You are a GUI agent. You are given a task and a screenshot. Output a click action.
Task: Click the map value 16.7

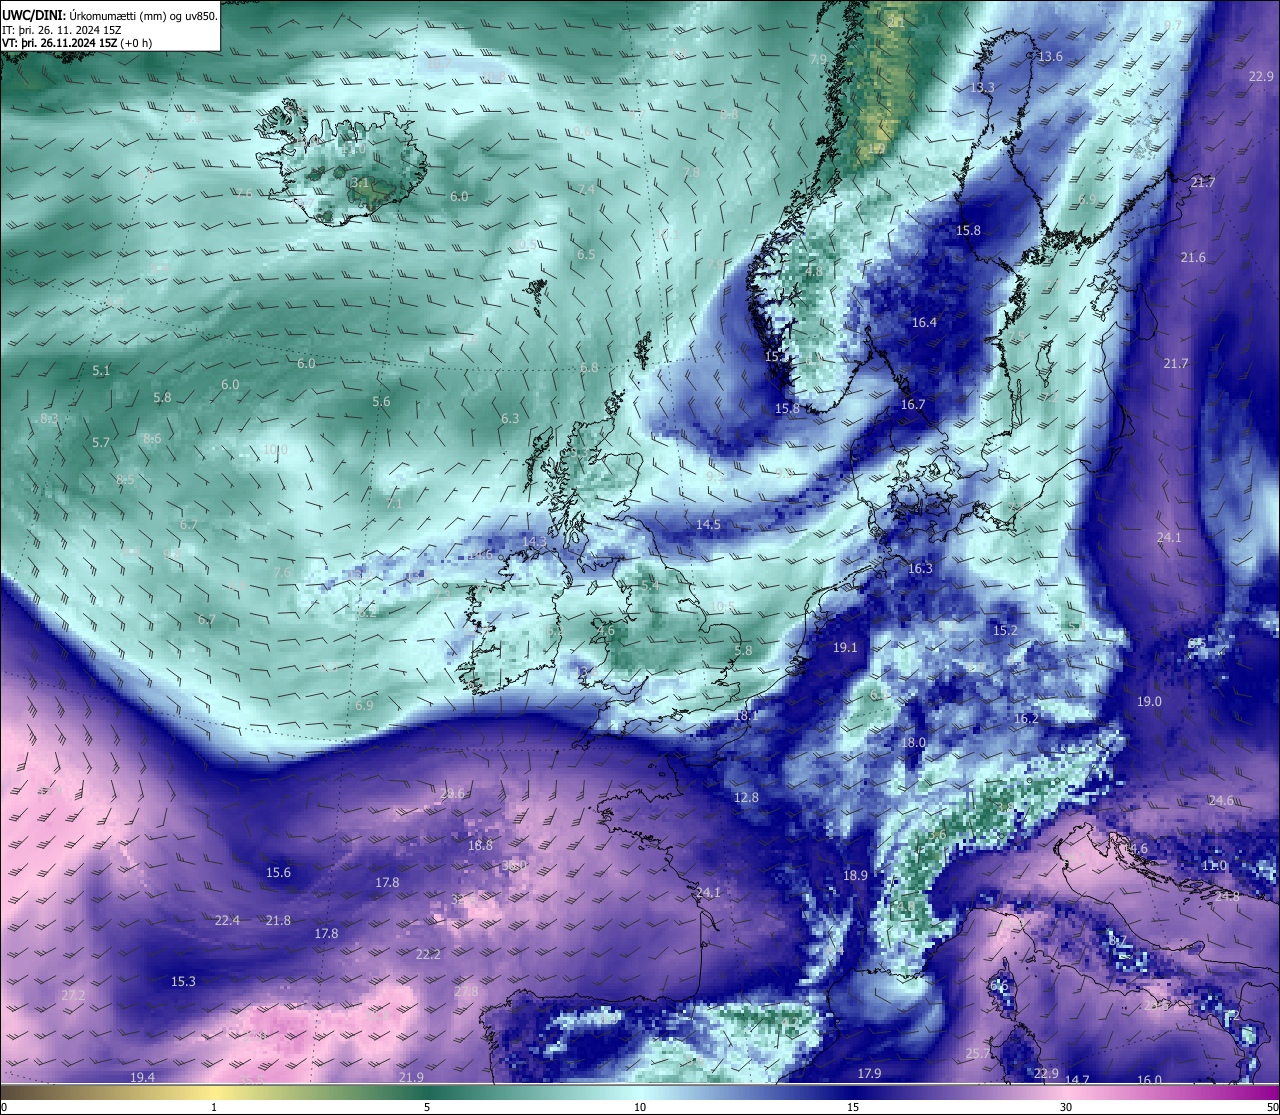(913, 405)
